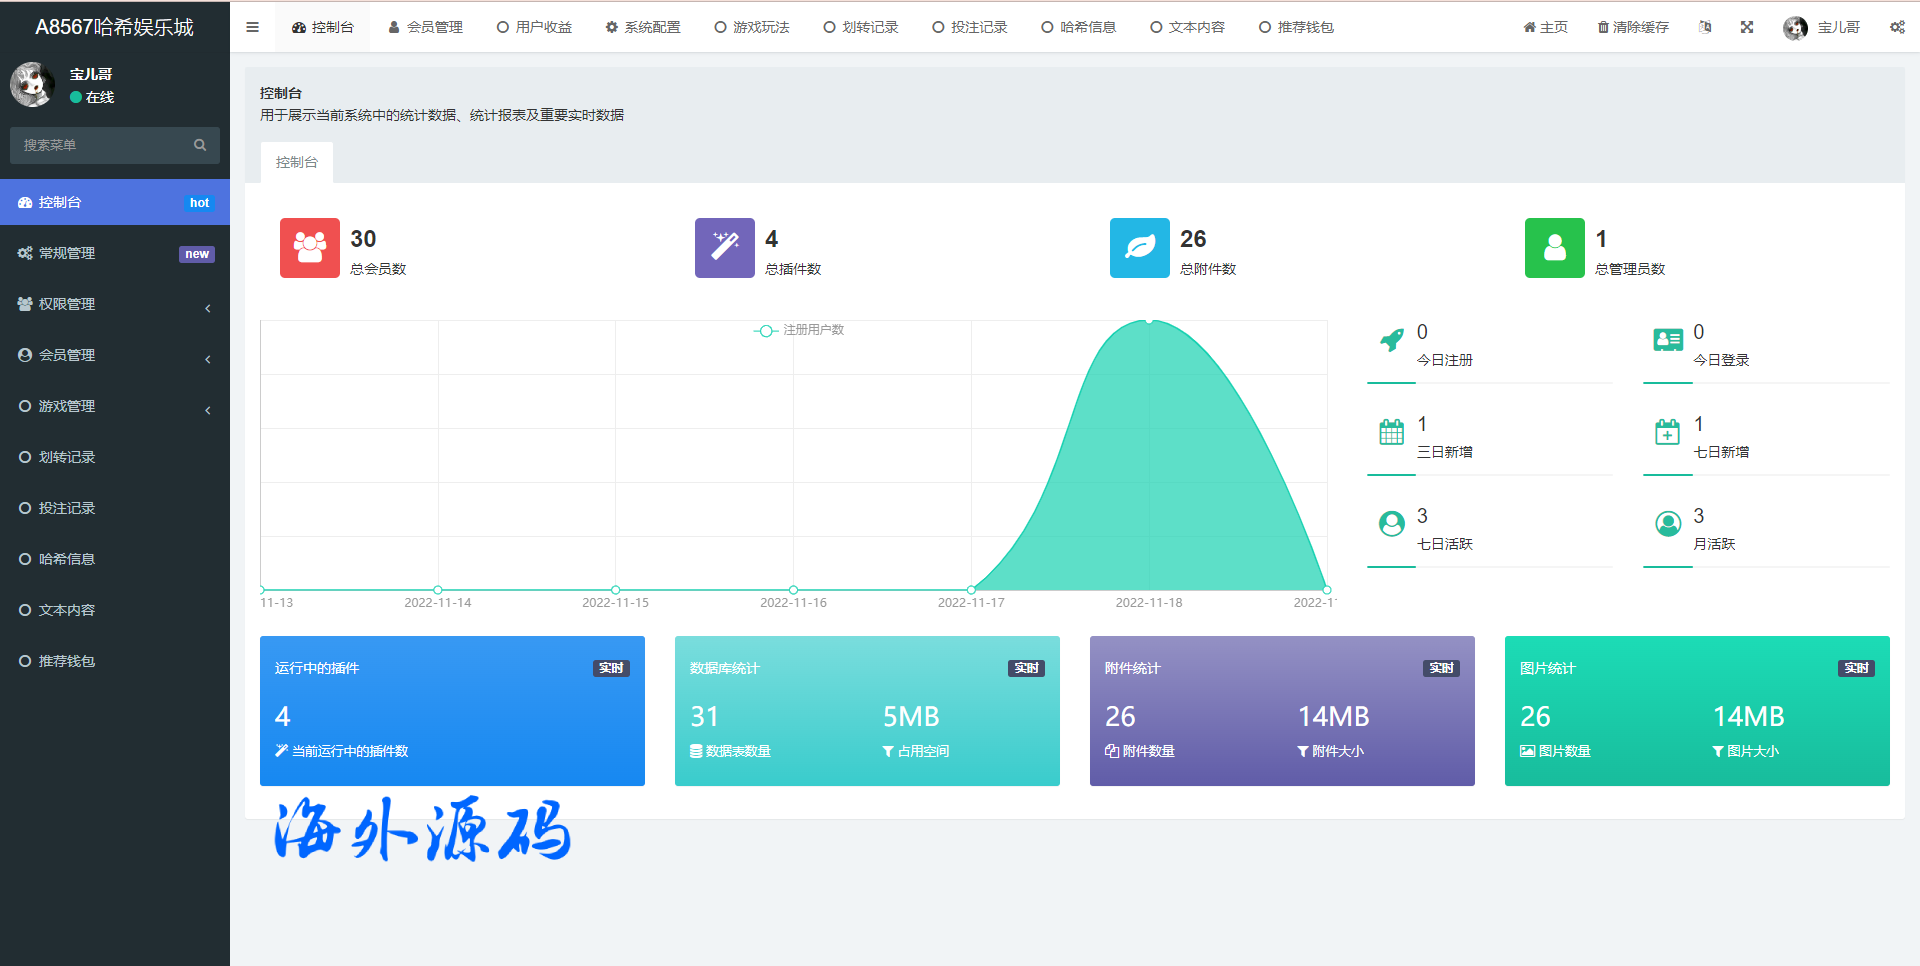Go to 主页 home link
The width and height of the screenshot is (1920, 966).
[x=1545, y=27]
